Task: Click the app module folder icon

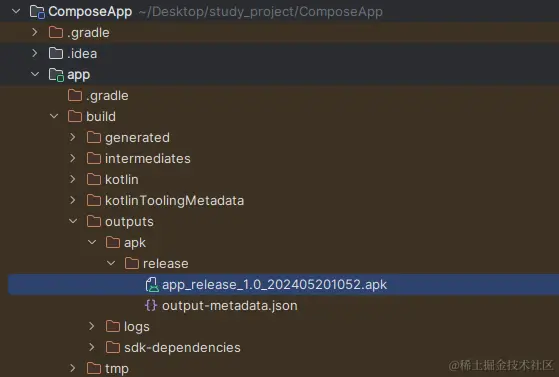Action: [56, 75]
